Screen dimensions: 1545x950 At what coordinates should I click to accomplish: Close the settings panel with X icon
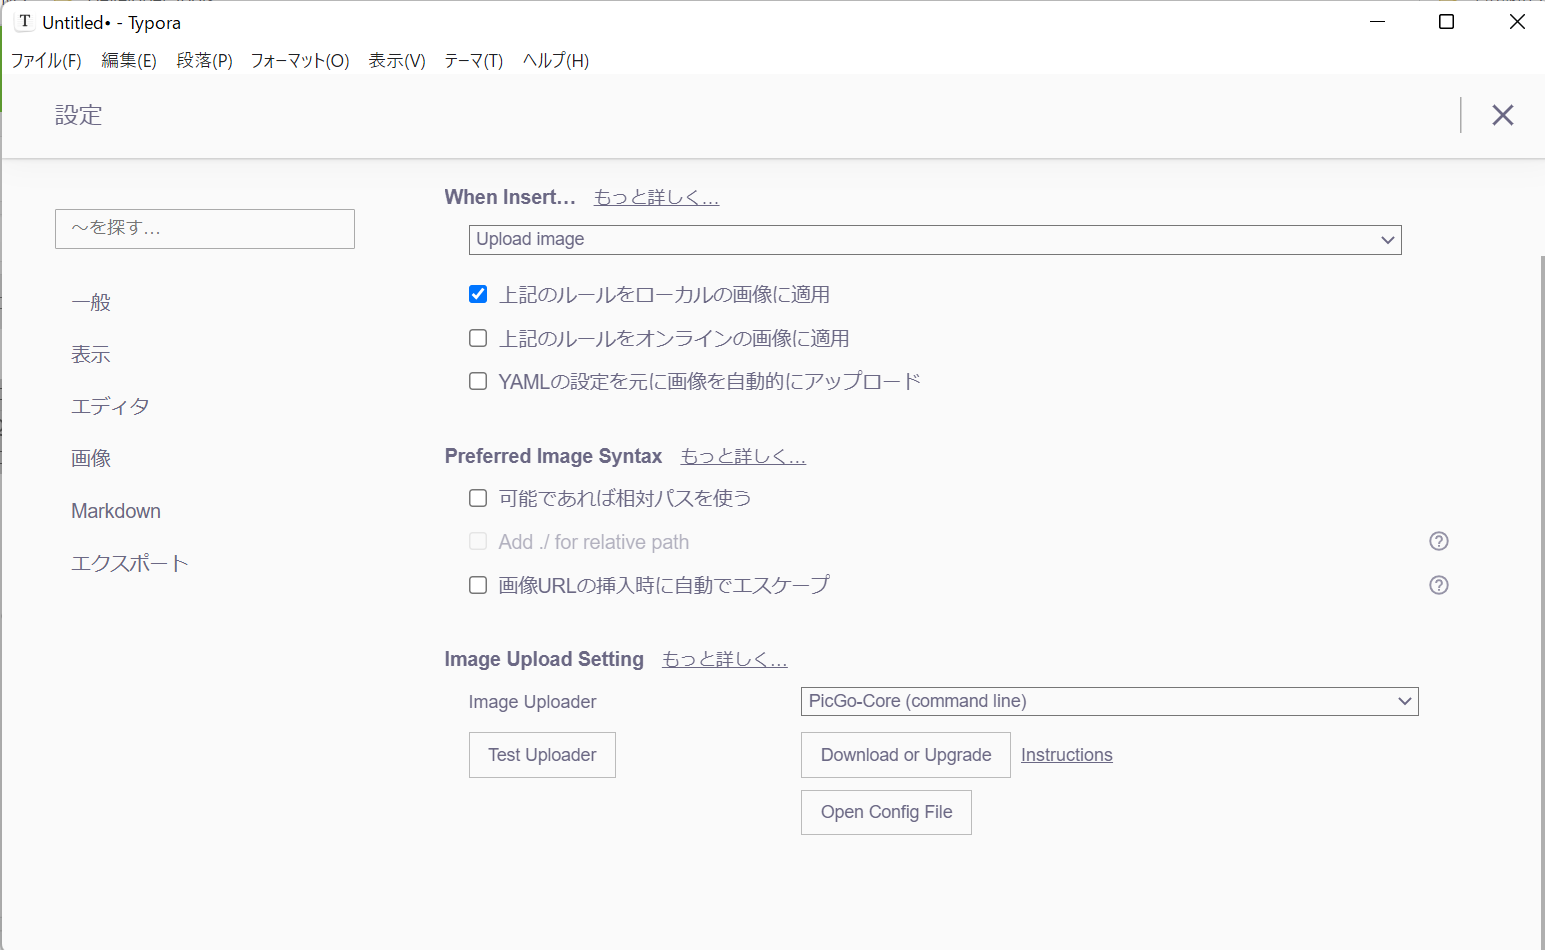click(1502, 115)
